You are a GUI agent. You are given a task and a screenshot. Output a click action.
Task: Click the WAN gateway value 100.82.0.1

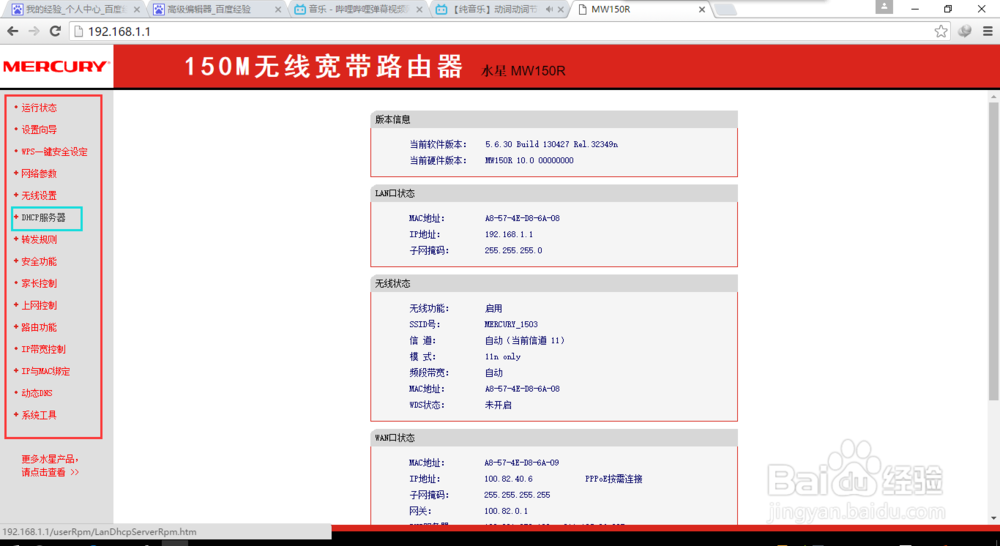pos(506,511)
